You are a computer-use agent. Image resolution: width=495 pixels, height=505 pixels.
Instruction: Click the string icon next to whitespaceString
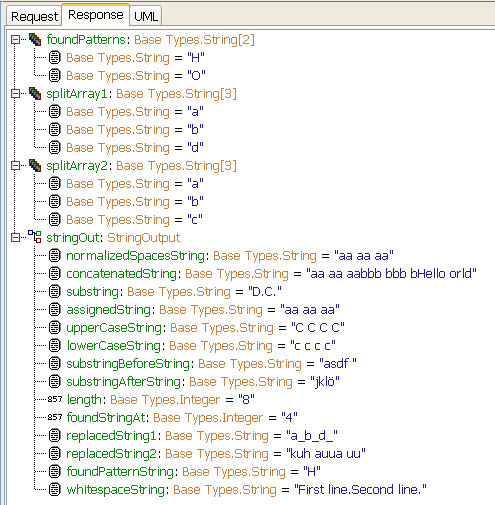point(55,490)
